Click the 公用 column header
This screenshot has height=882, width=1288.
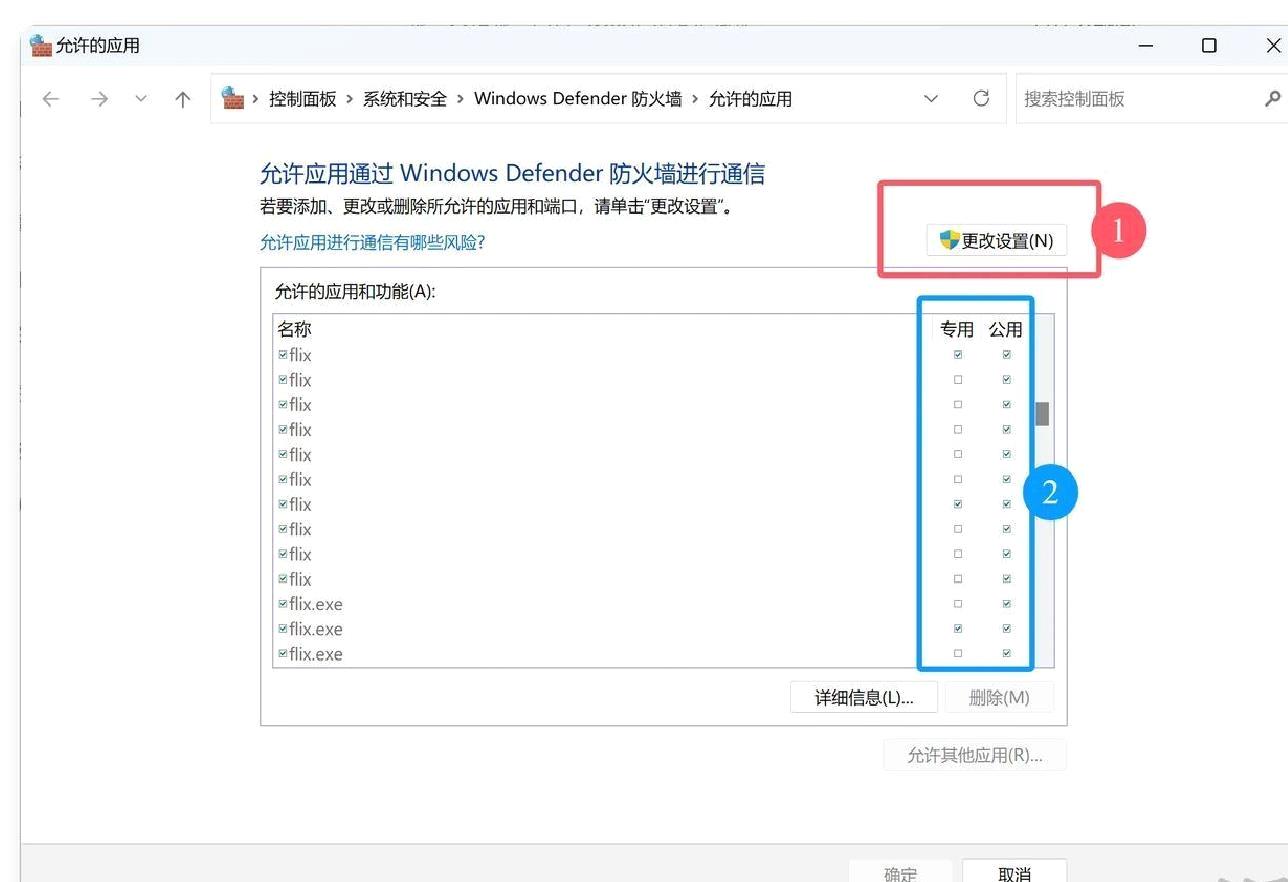click(1006, 329)
